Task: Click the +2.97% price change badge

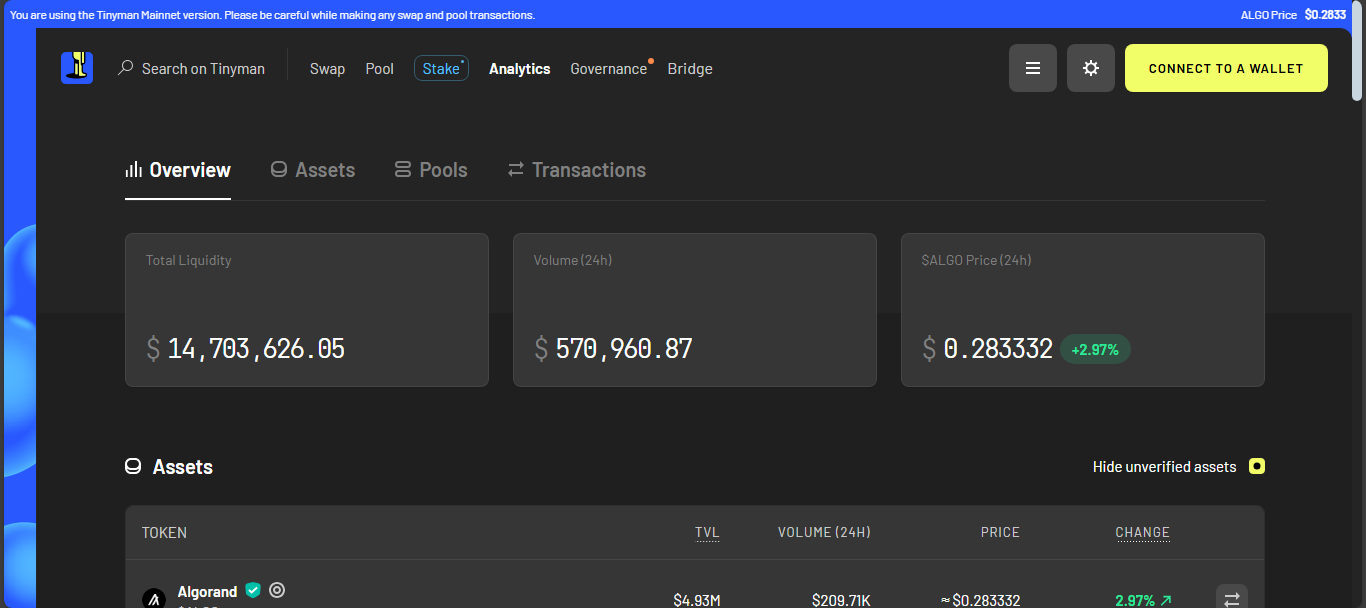Action: pos(1095,350)
